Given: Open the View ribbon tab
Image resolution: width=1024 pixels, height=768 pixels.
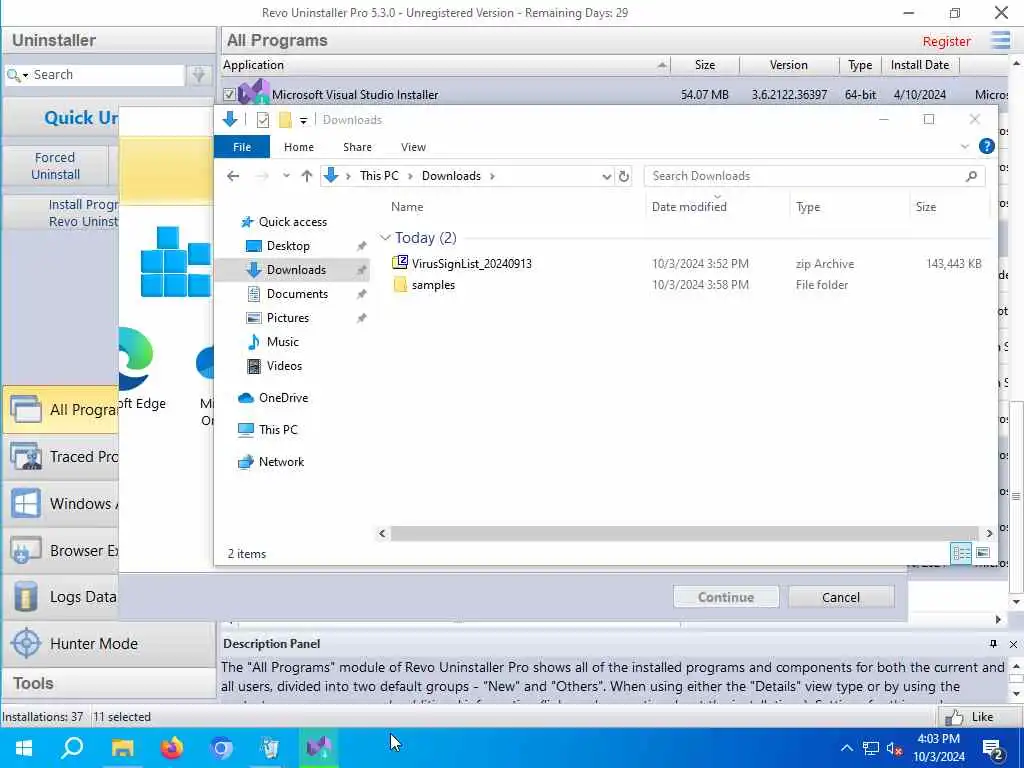Looking at the screenshot, I should pyautogui.click(x=413, y=147).
